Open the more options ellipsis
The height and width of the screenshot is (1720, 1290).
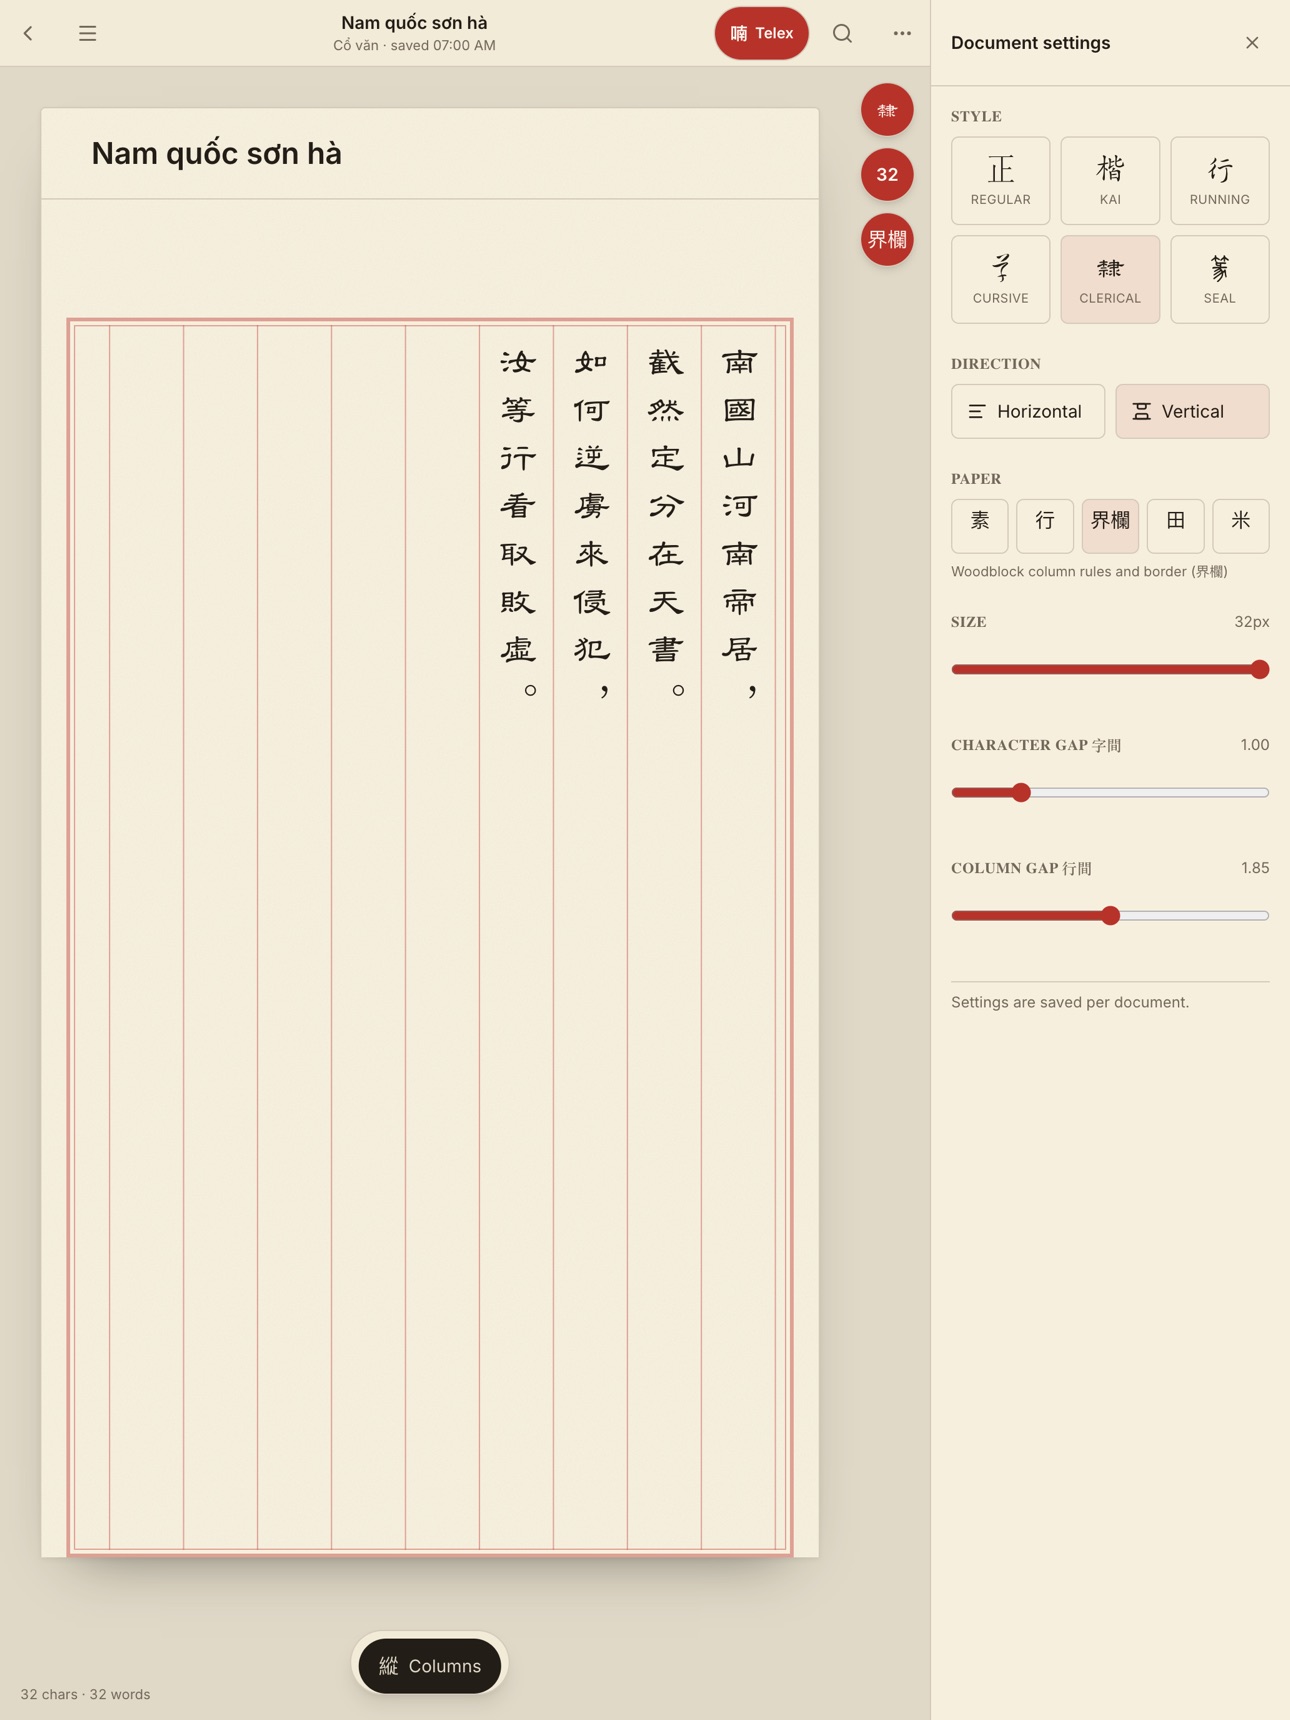click(x=902, y=33)
